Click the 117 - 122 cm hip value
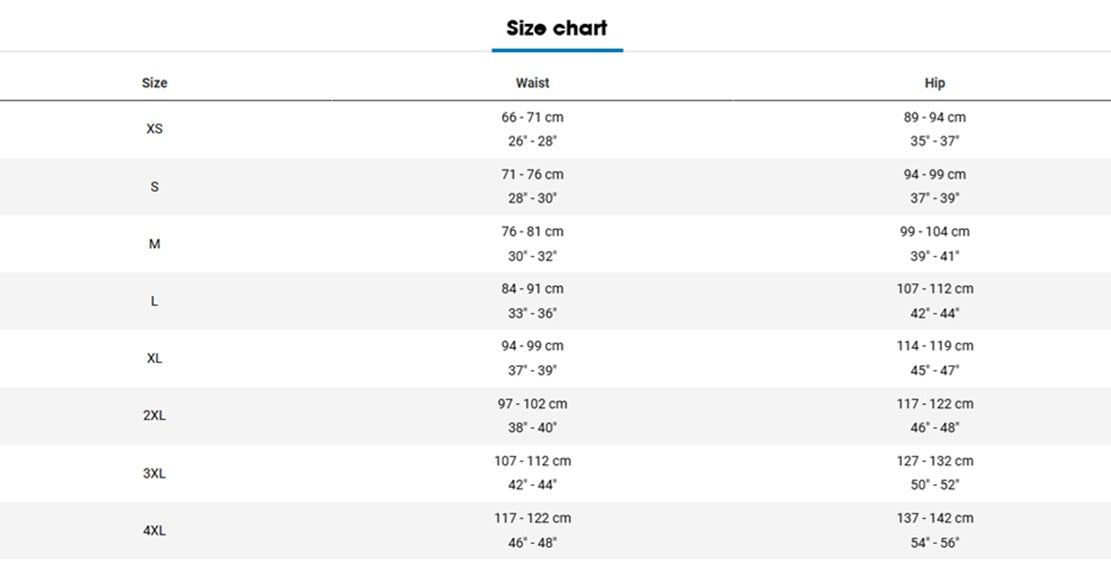The width and height of the screenshot is (1111, 576). [935, 404]
